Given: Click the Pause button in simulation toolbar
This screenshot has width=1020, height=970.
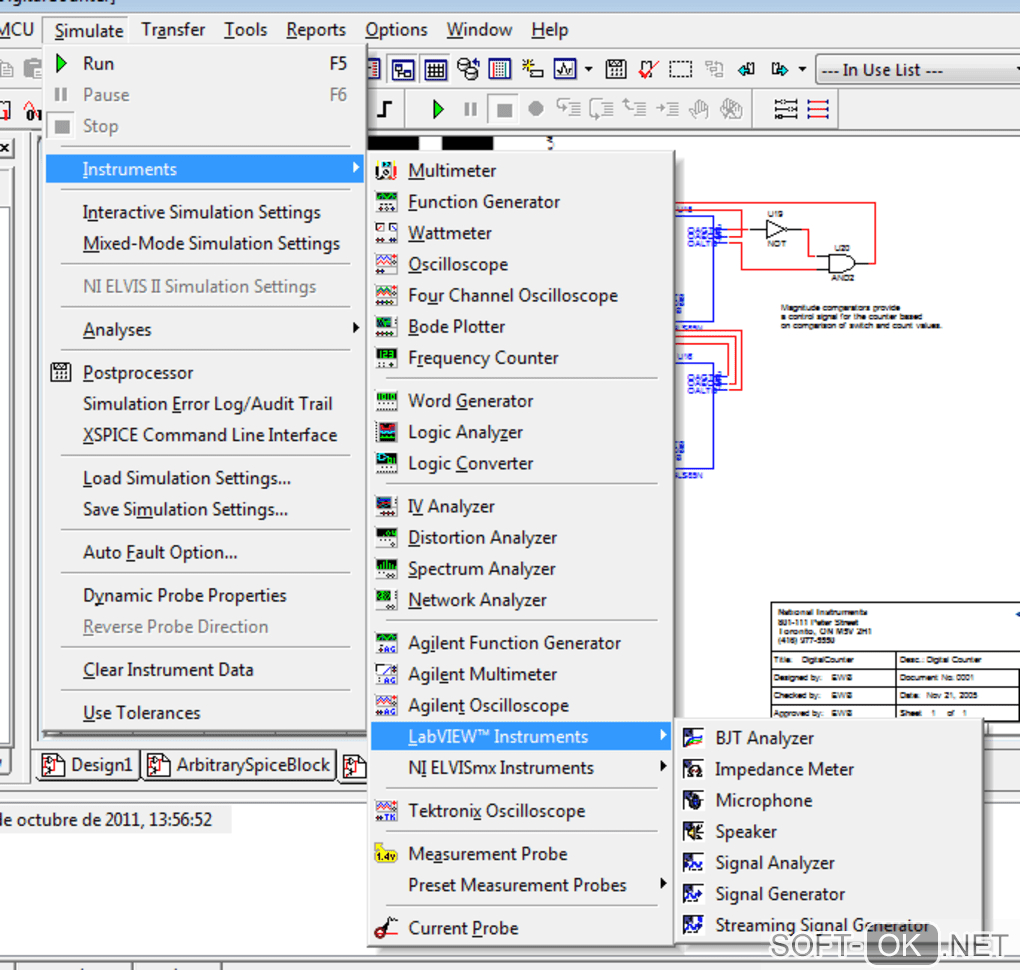Looking at the screenshot, I should pos(470,109).
